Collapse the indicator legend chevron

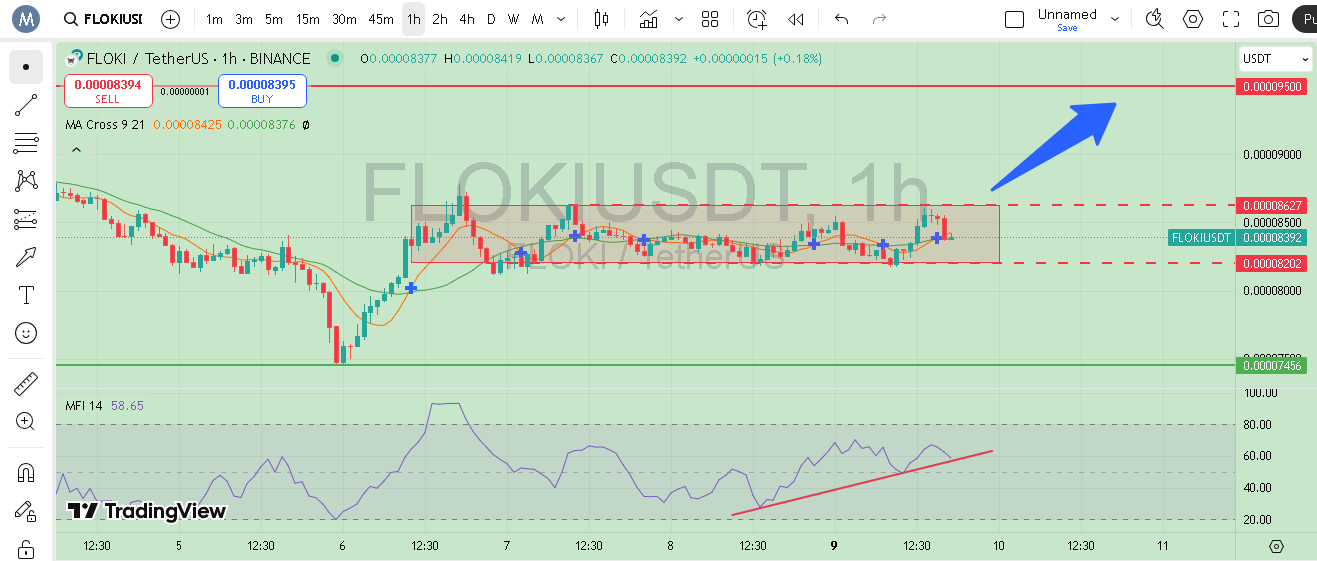point(75,150)
